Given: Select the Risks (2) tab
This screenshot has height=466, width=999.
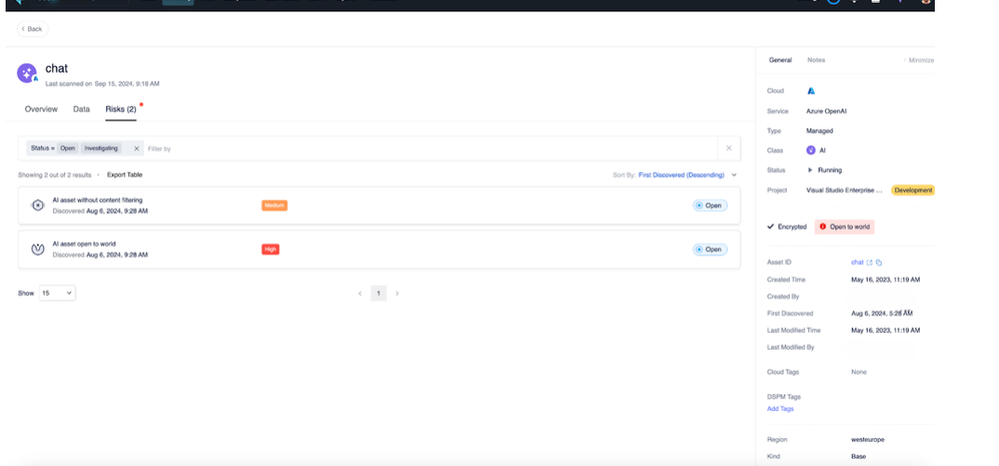Looking at the screenshot, I should (121, 109).
